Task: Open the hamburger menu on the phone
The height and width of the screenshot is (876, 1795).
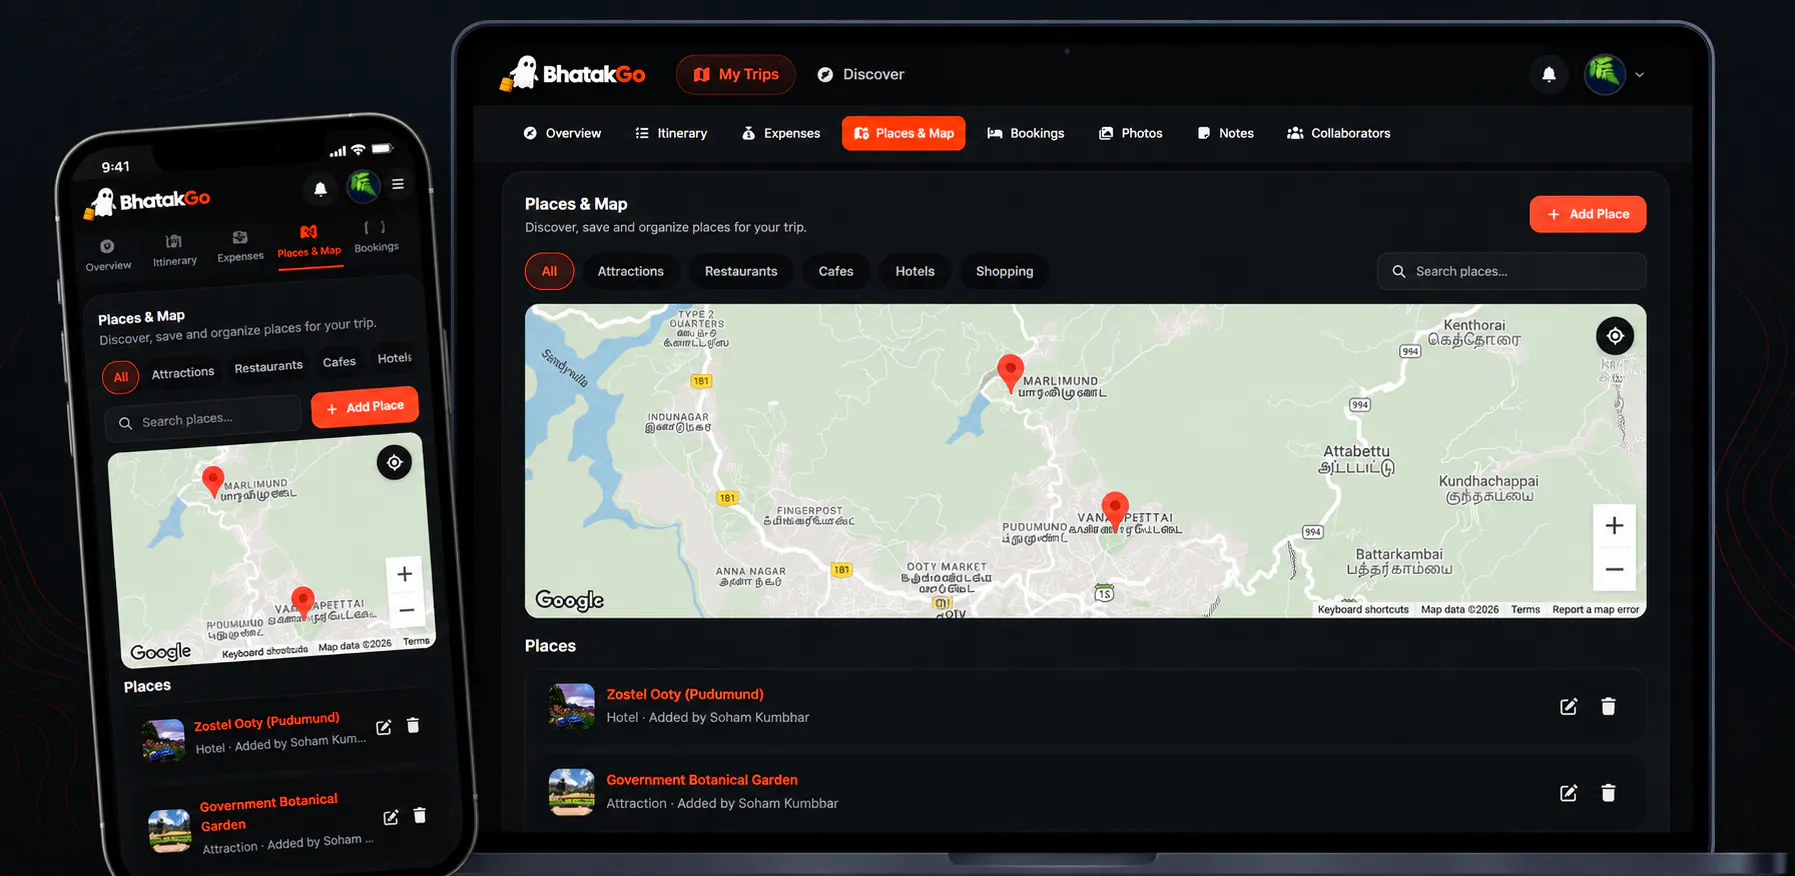Action: coord(398,184)
